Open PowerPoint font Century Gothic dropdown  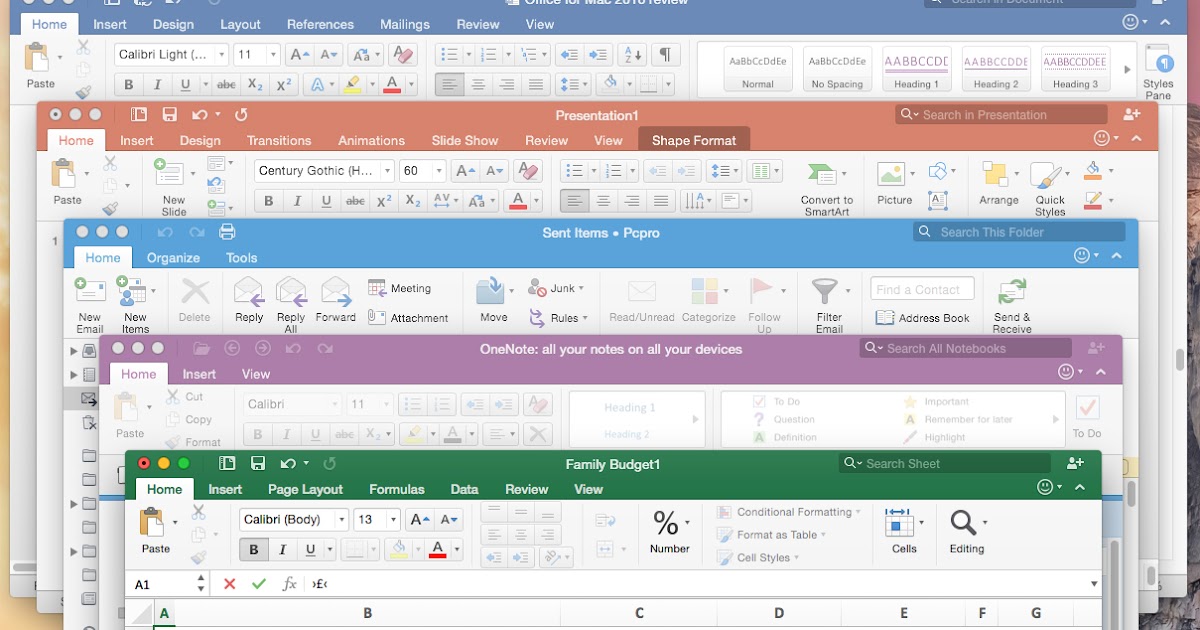pyautogui.click(x=387, y=171)
